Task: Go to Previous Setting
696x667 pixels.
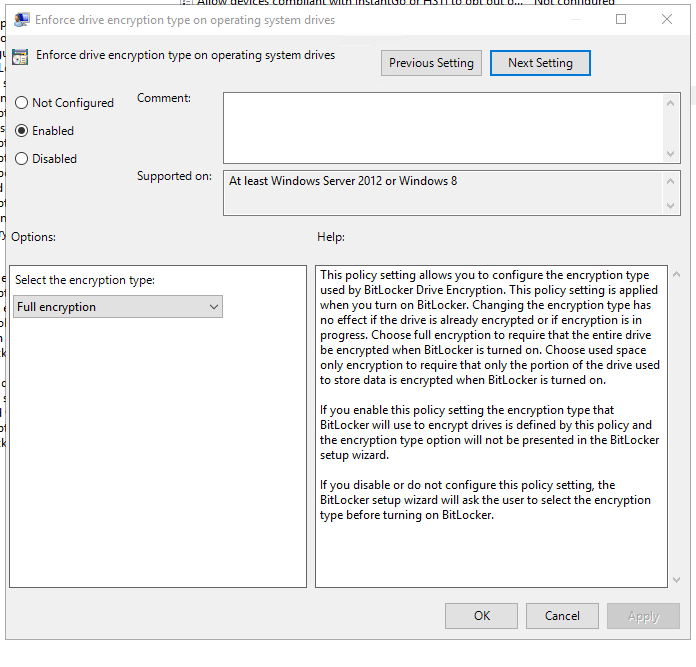Action: tap(431, 63)
